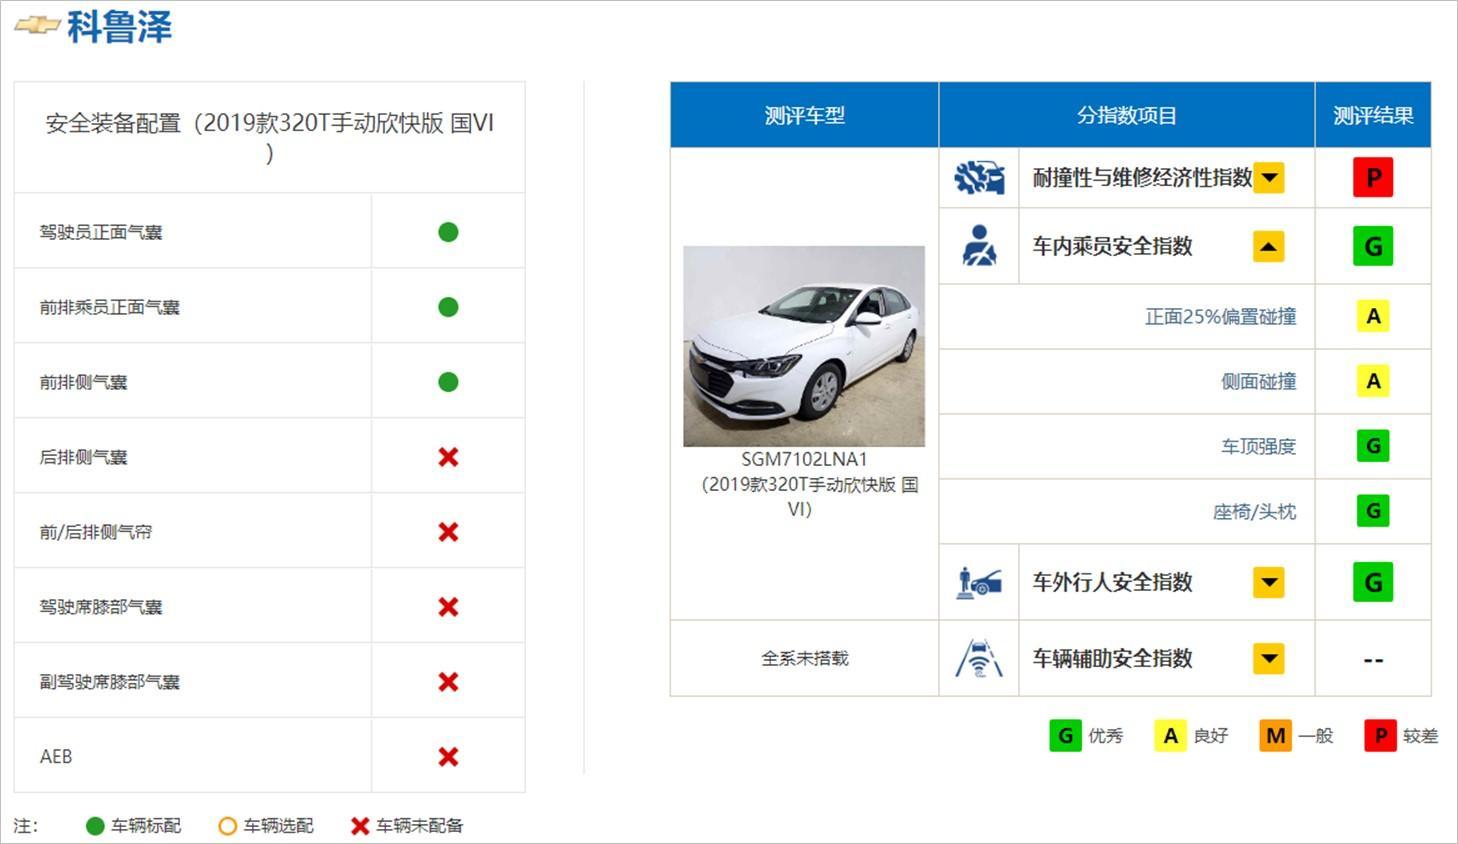
Task: Click the red P 较差 legend badge
Action: [1380, 736]
